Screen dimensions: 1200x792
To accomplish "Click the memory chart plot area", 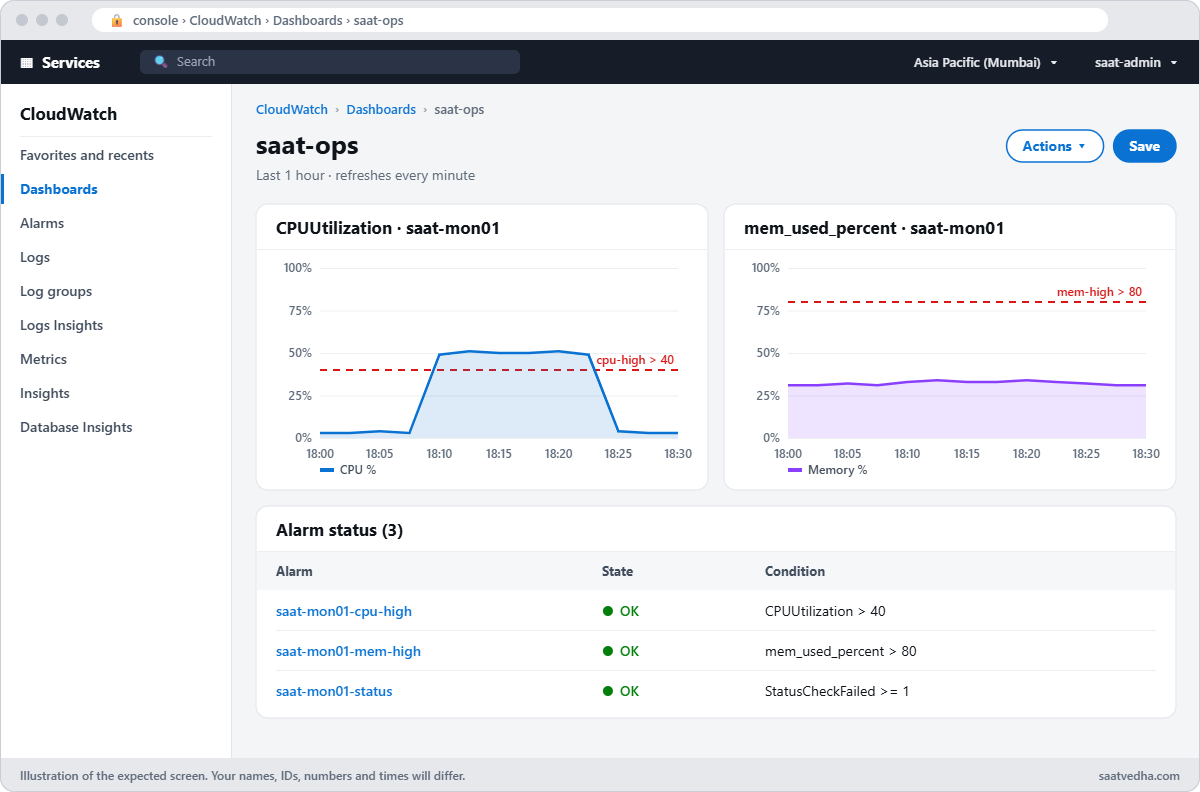I will pos(967,353).
